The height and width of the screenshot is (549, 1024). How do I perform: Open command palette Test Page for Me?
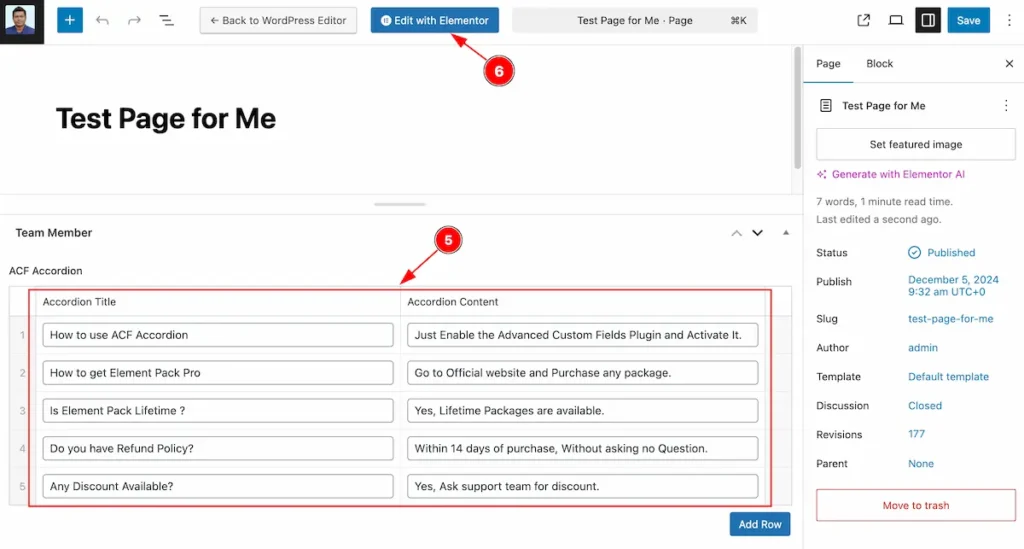[634, 20]
